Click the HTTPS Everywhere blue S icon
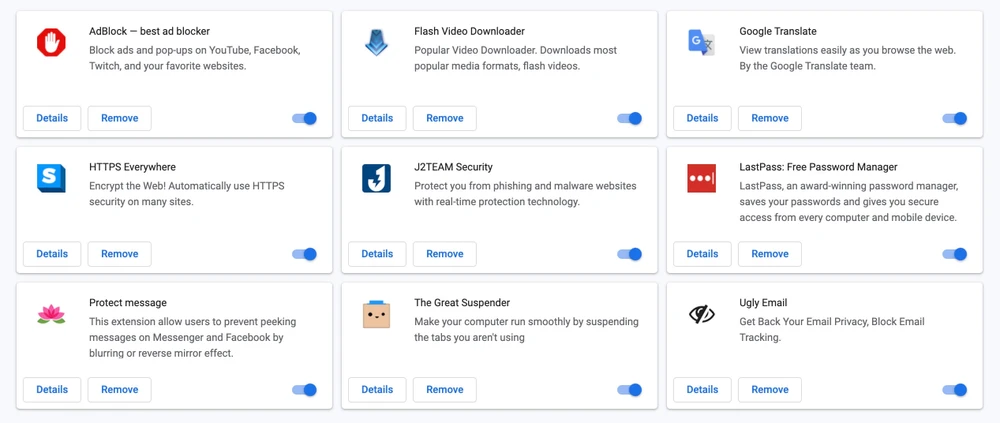 [51, 178]
